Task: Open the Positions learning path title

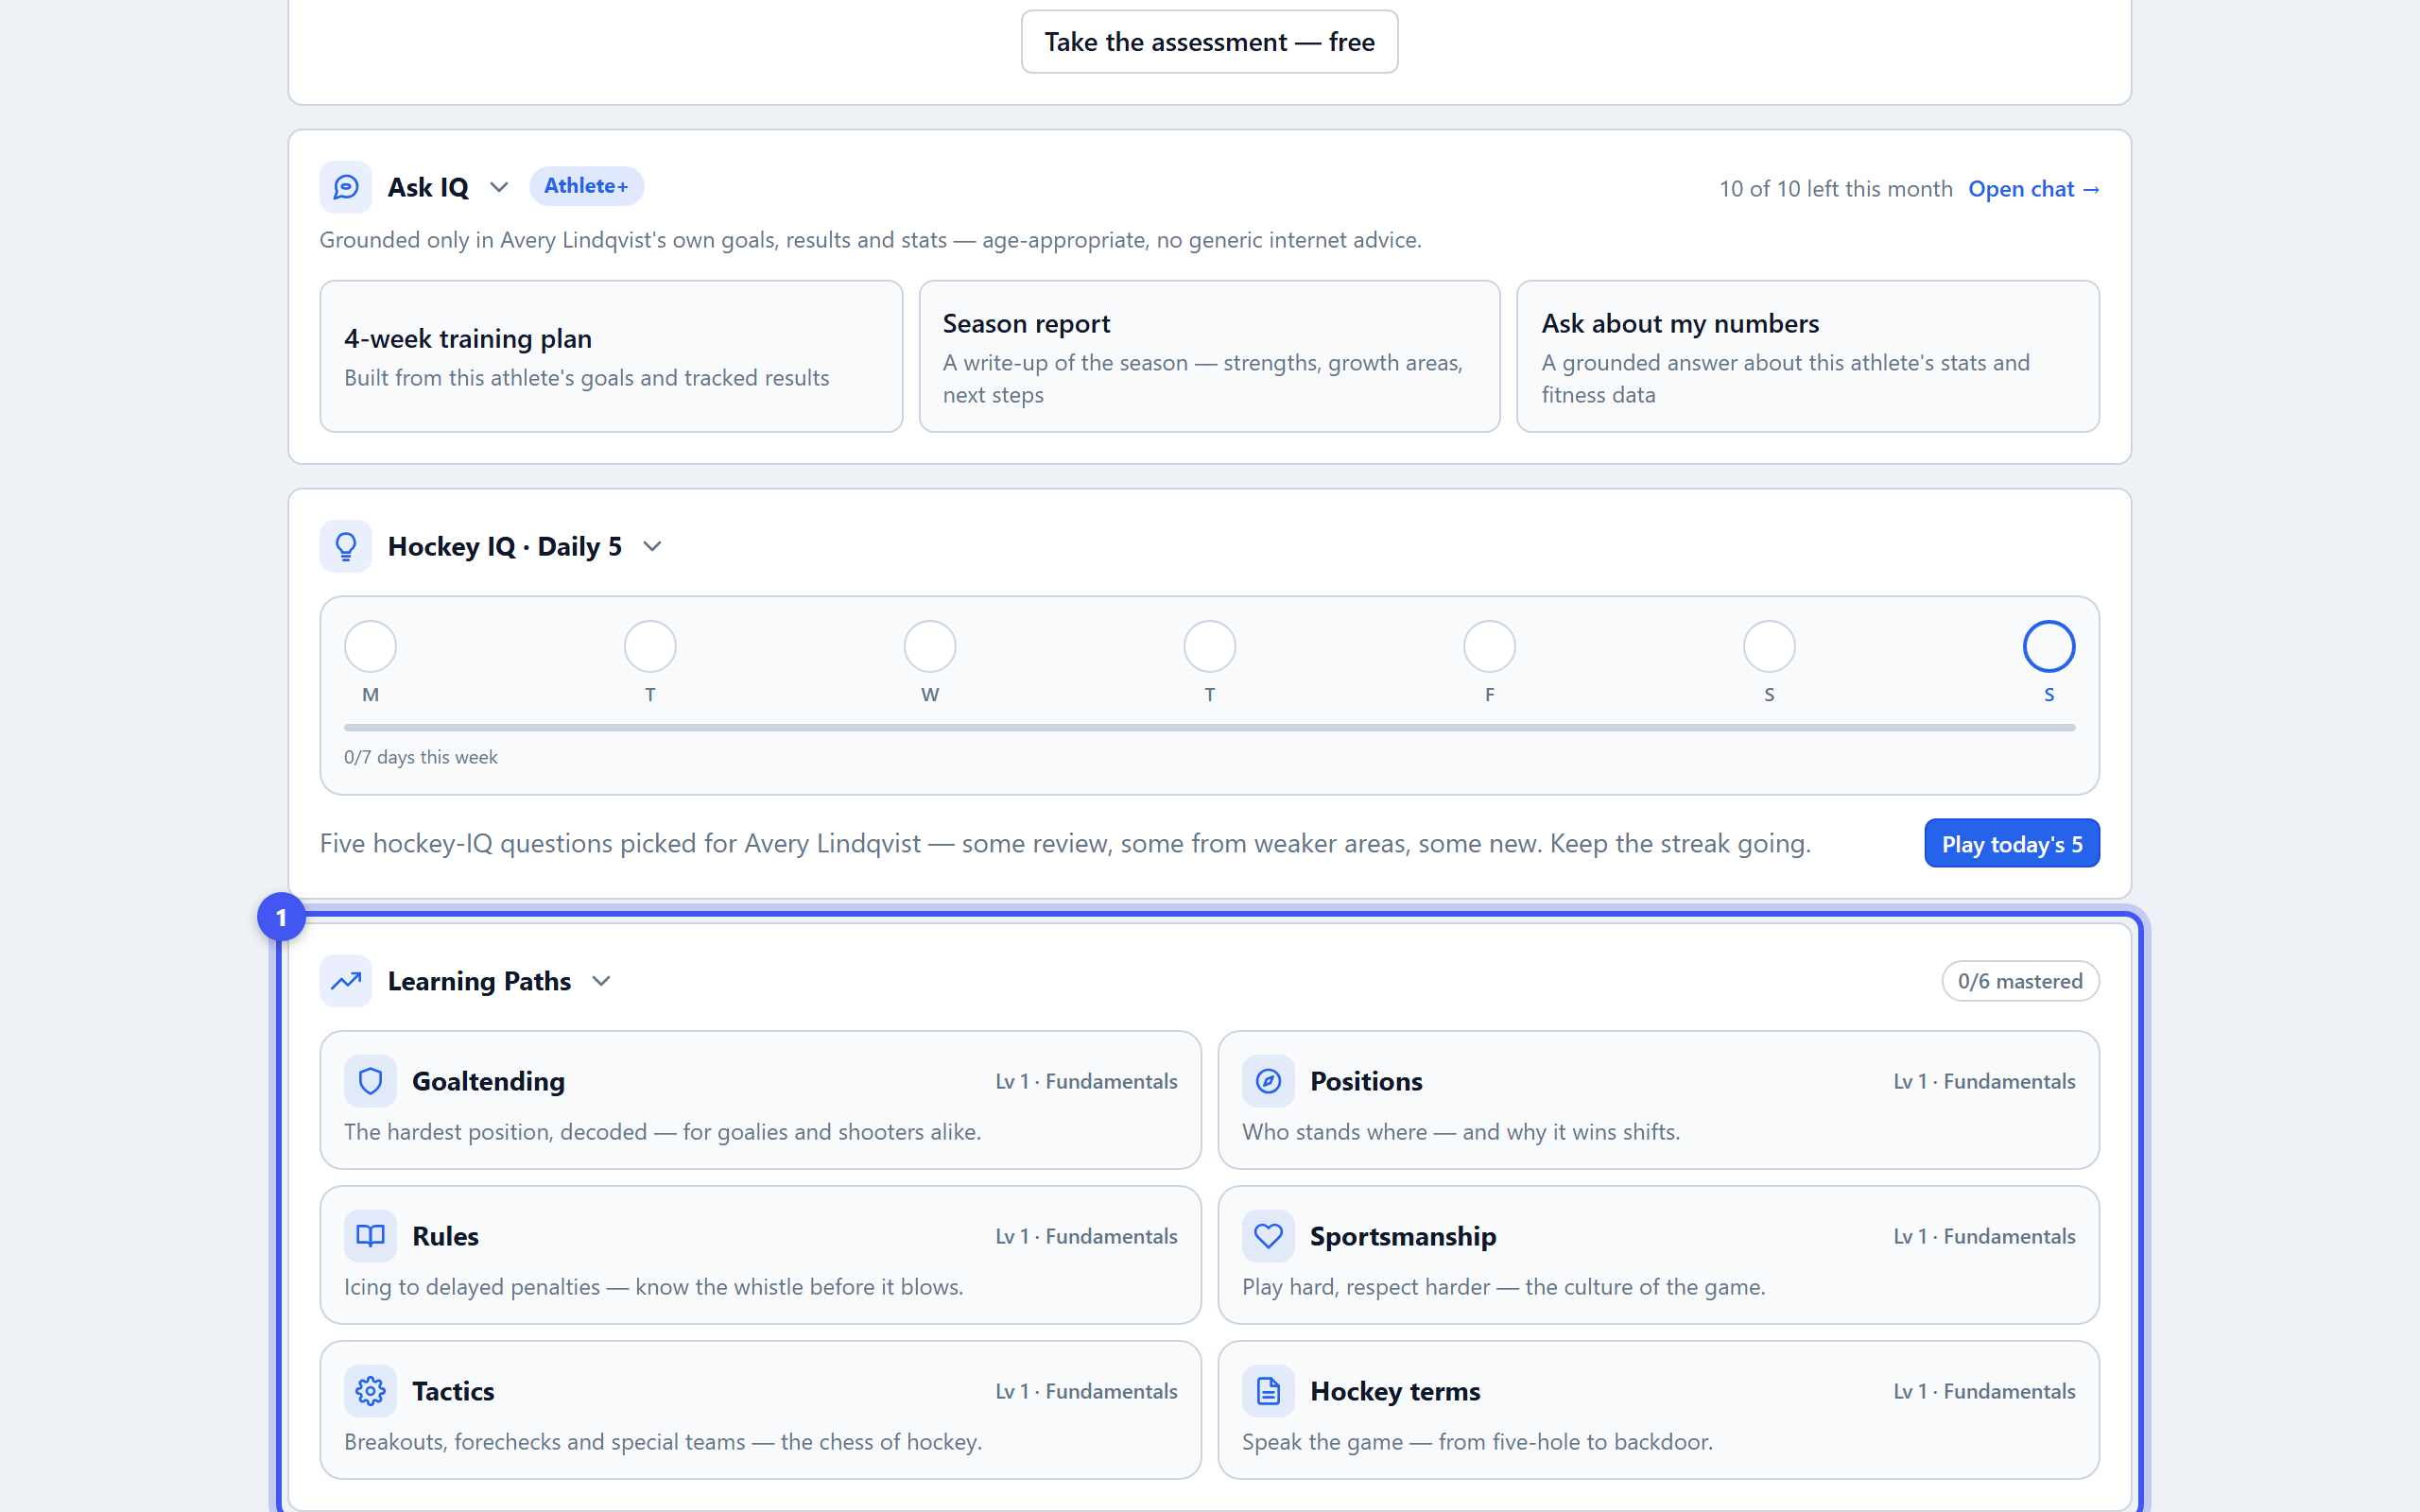Action: click(x=1366, y=1081)
